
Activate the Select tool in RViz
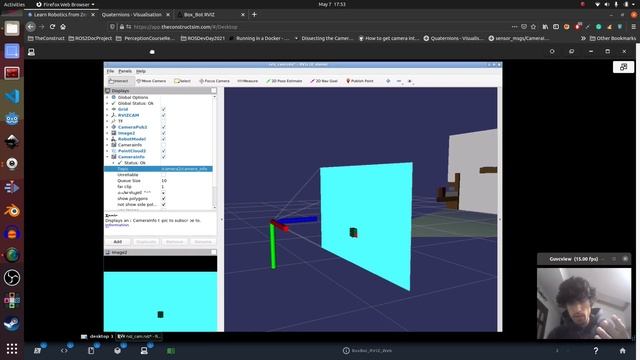point(182,81)
